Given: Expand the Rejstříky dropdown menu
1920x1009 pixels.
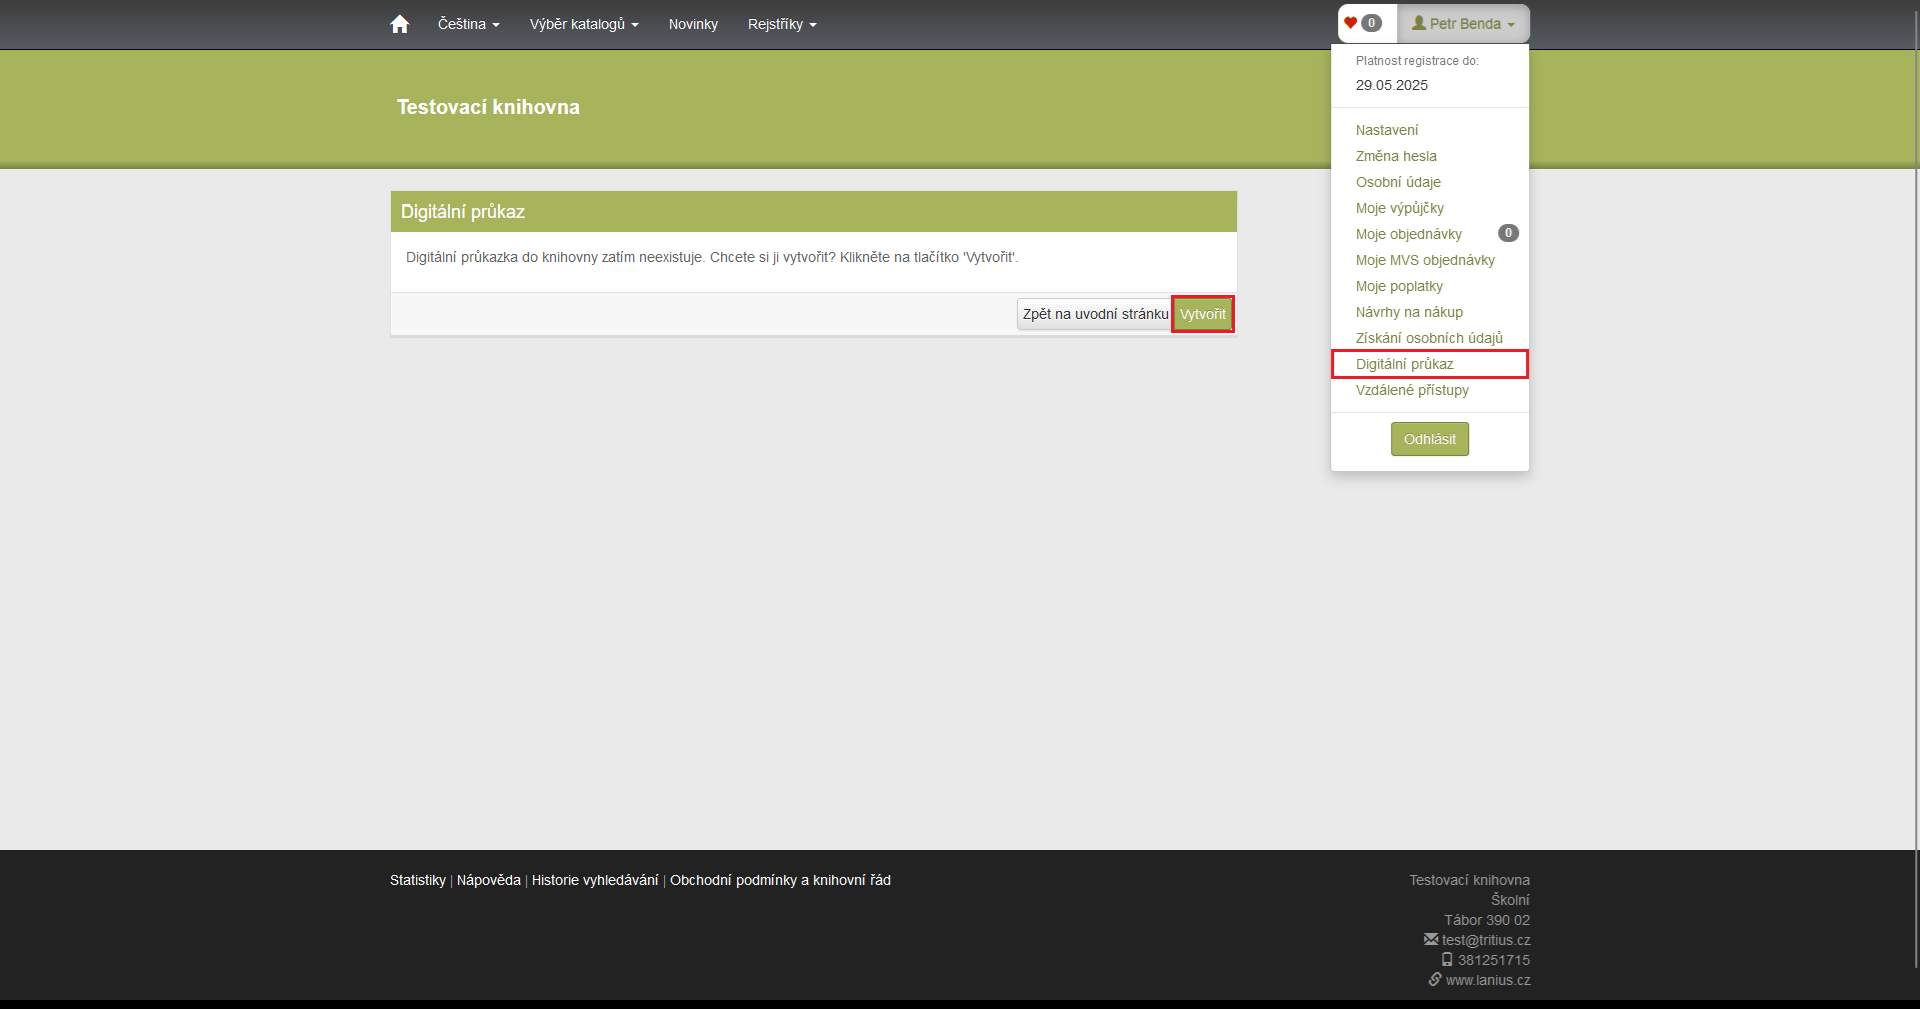Looking at the screenshot, I should (782, 24).
